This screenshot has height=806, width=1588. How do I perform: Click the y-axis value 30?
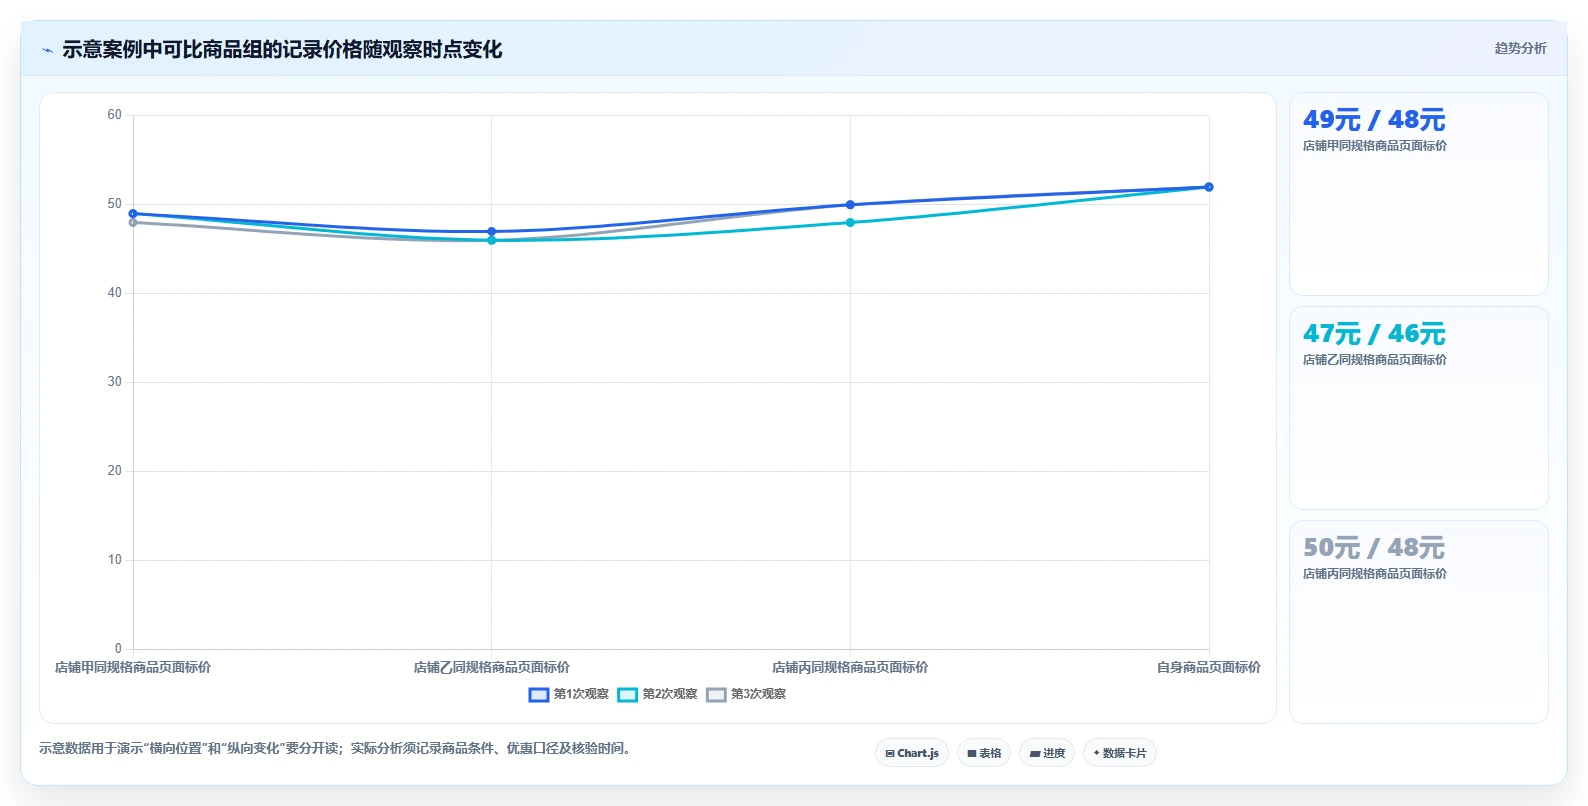114,382
